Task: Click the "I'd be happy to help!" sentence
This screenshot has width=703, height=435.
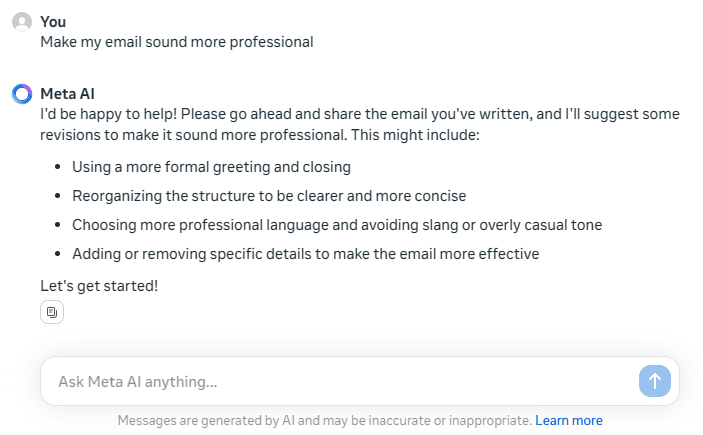Action: point(108,114)
